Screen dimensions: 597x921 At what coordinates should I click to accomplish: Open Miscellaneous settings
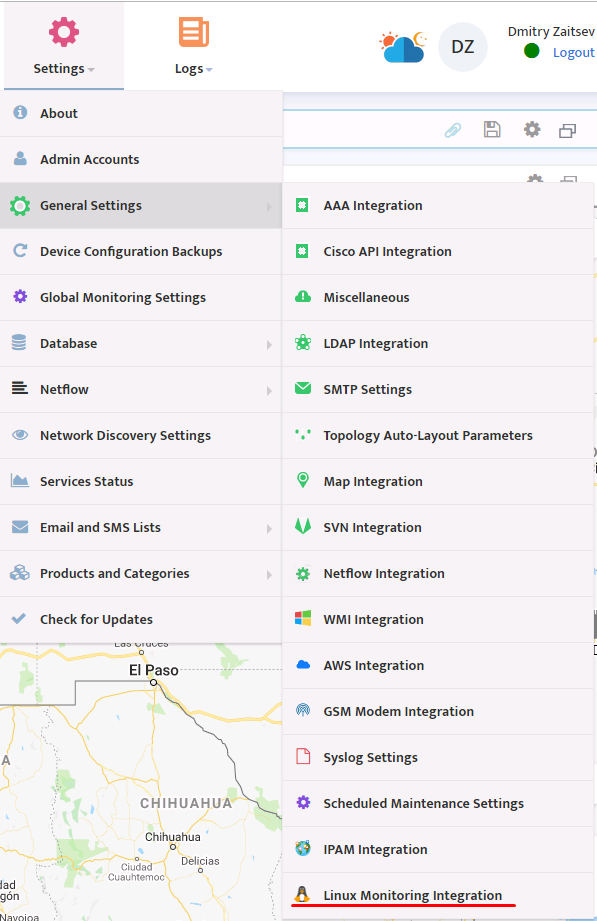[438, 297]
